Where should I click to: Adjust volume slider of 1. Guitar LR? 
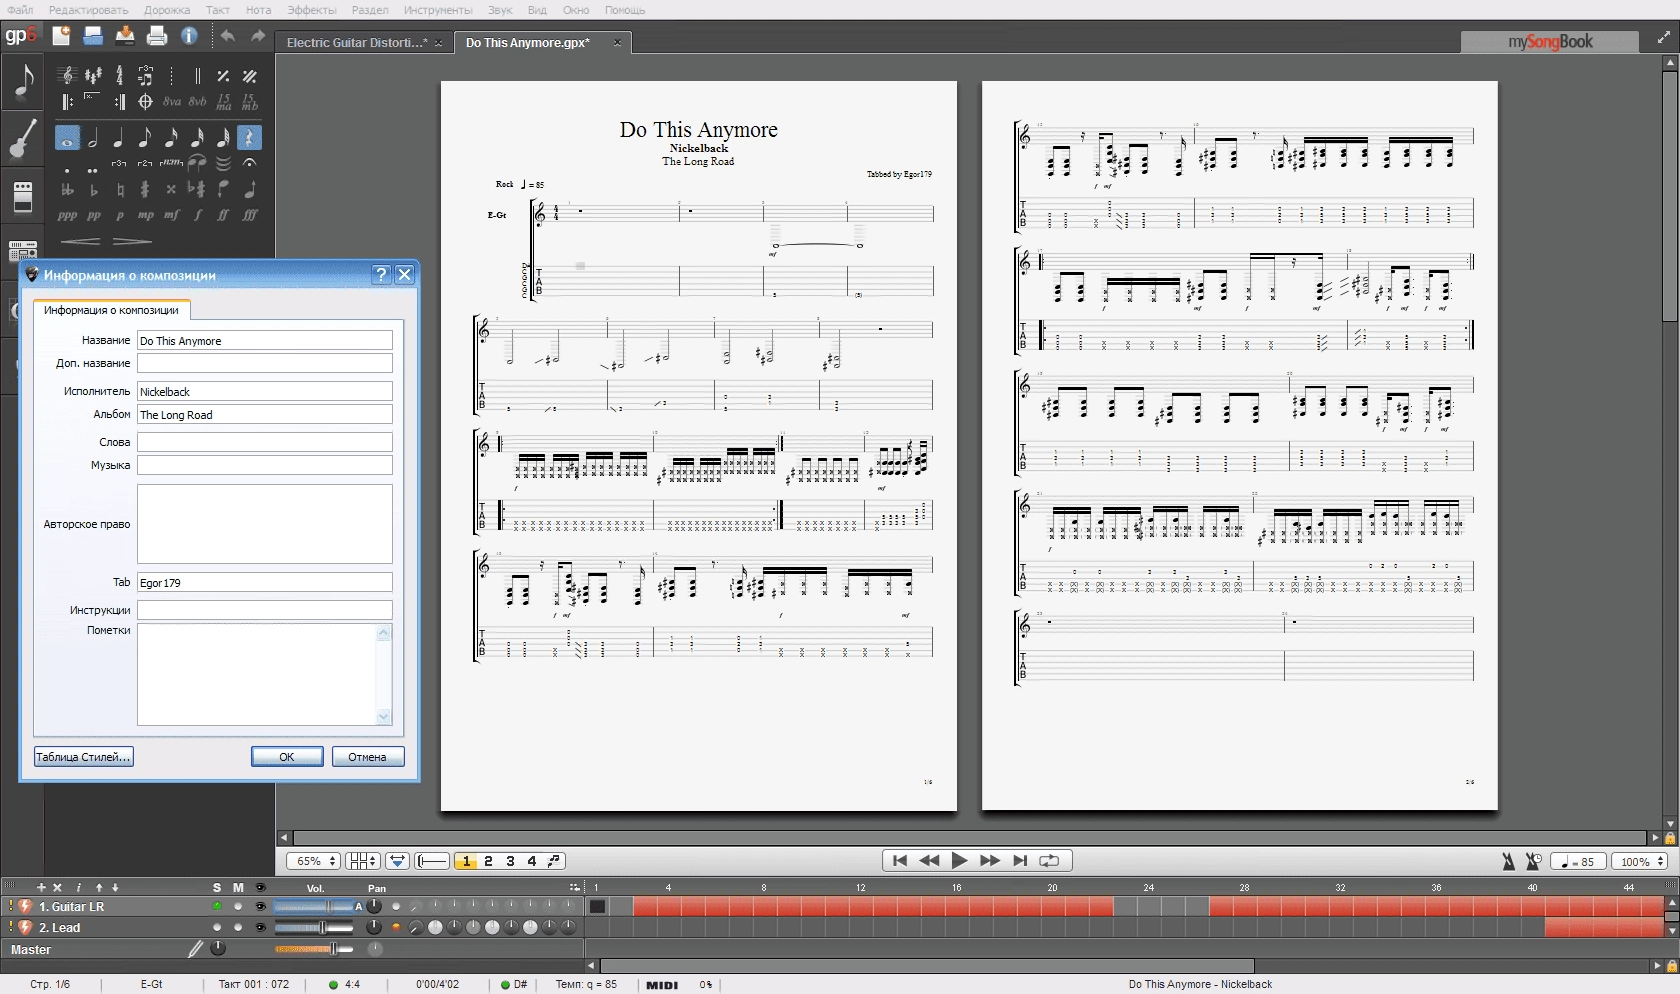click(313, 907)
